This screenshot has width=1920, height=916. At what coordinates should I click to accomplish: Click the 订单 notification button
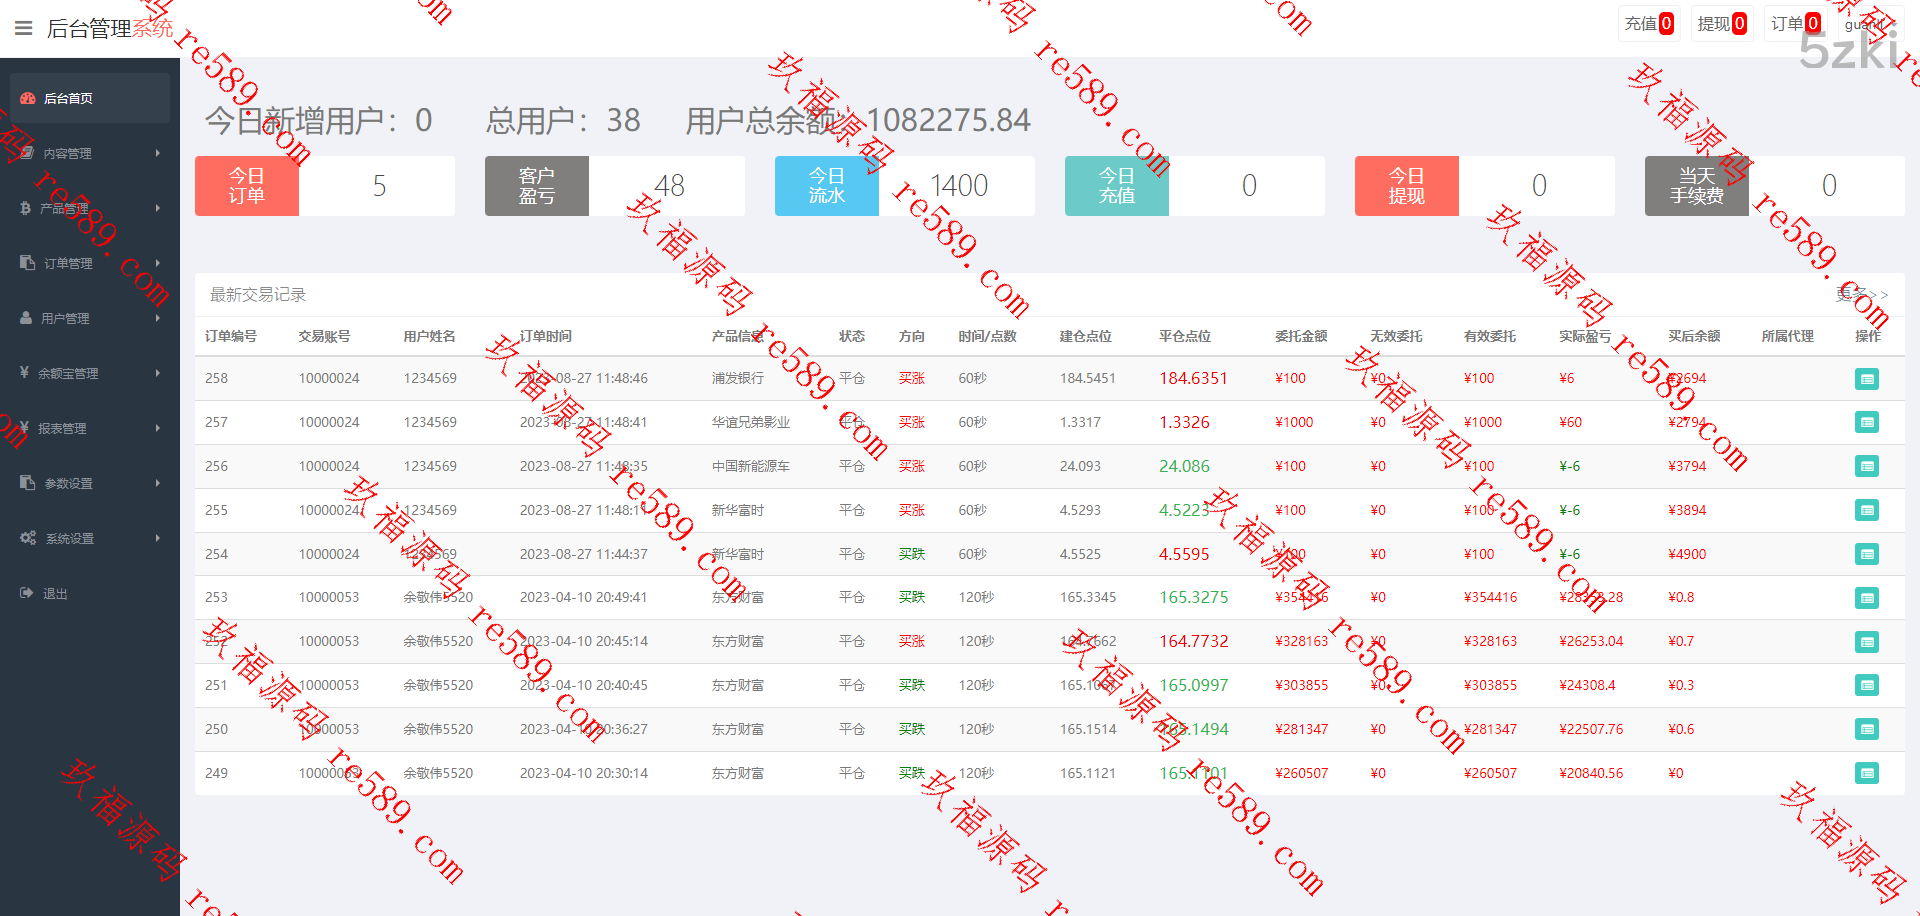click(1795, 24)
